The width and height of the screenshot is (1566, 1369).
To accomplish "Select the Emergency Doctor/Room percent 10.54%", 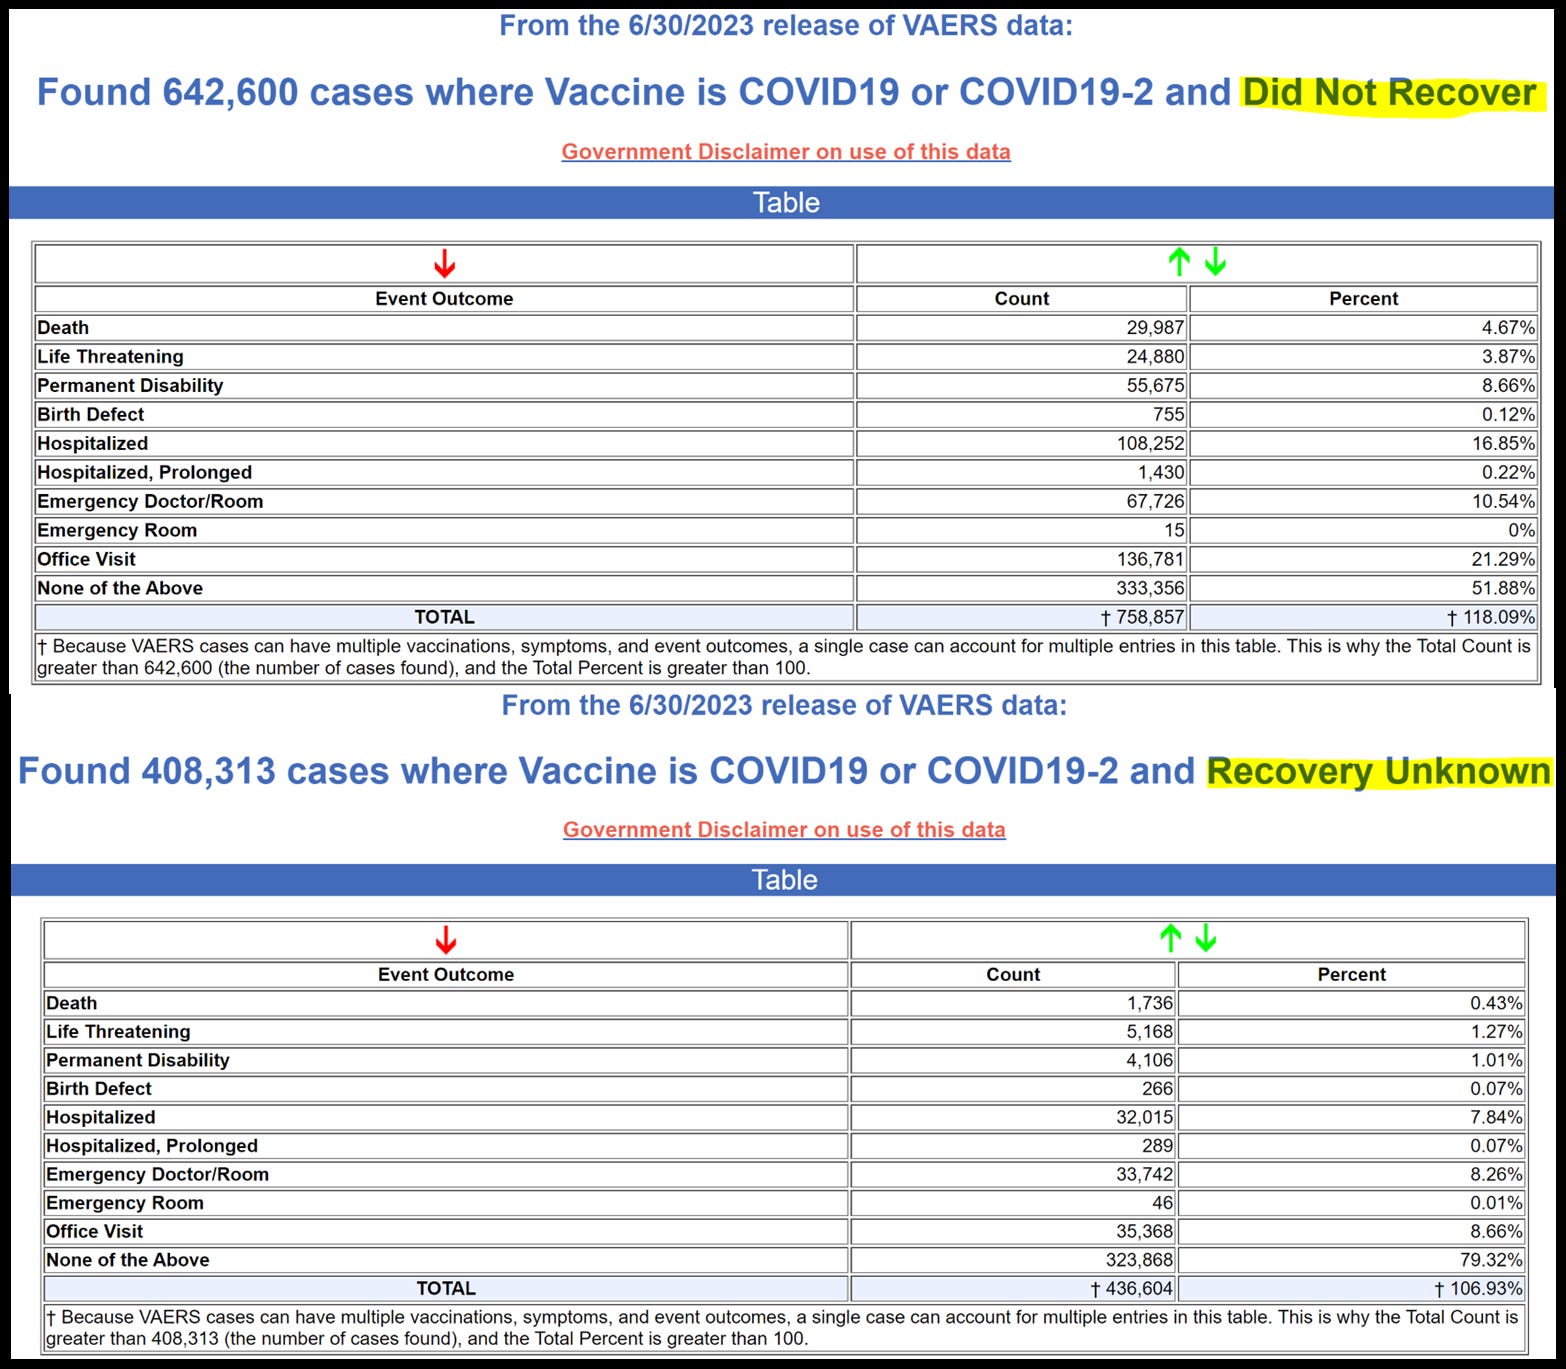I will click(x=1504, y=501).
